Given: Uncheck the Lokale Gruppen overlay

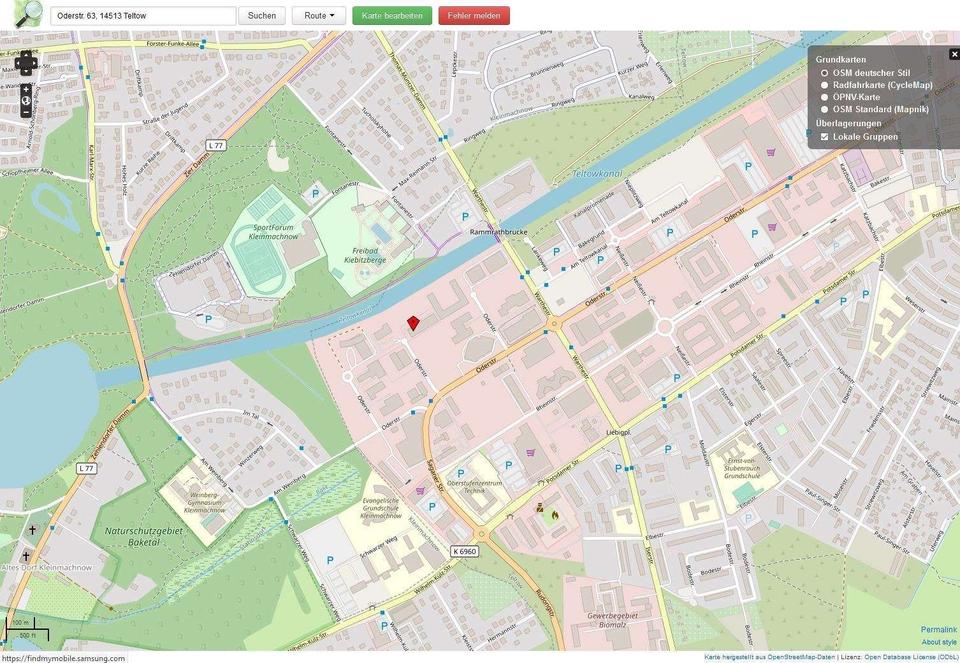Looking at the screenshot, I should pyautogui.click(x=824, y=136).
